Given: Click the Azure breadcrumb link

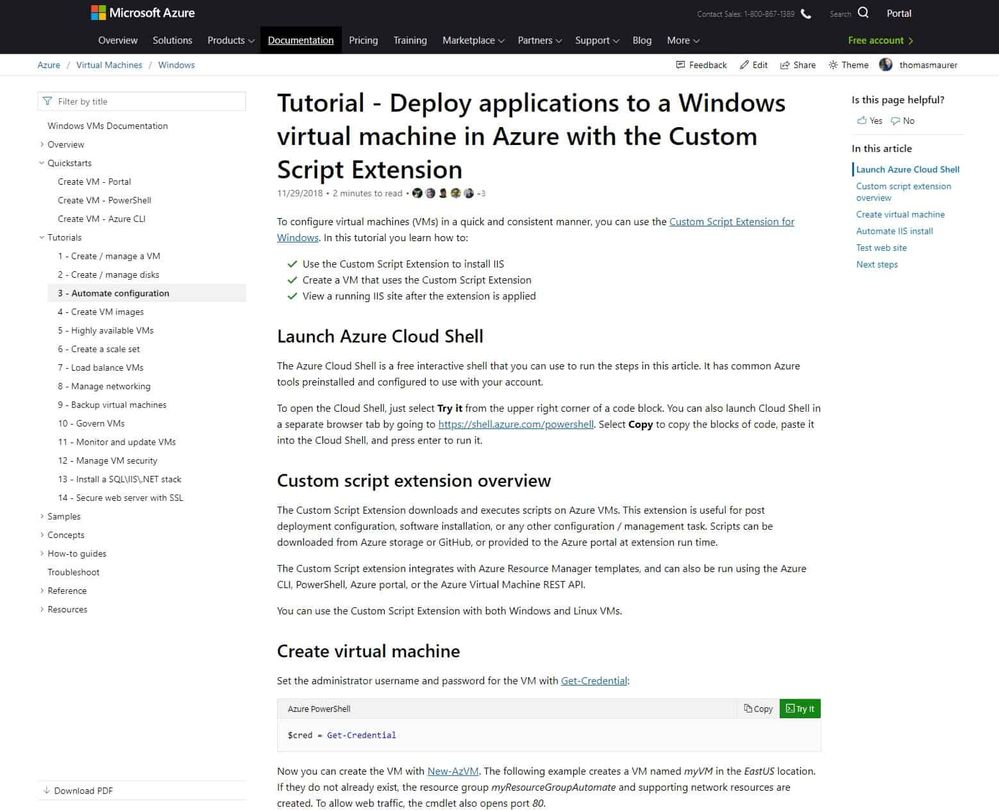Looking at the screenshot, I should (x=48, y=65).
